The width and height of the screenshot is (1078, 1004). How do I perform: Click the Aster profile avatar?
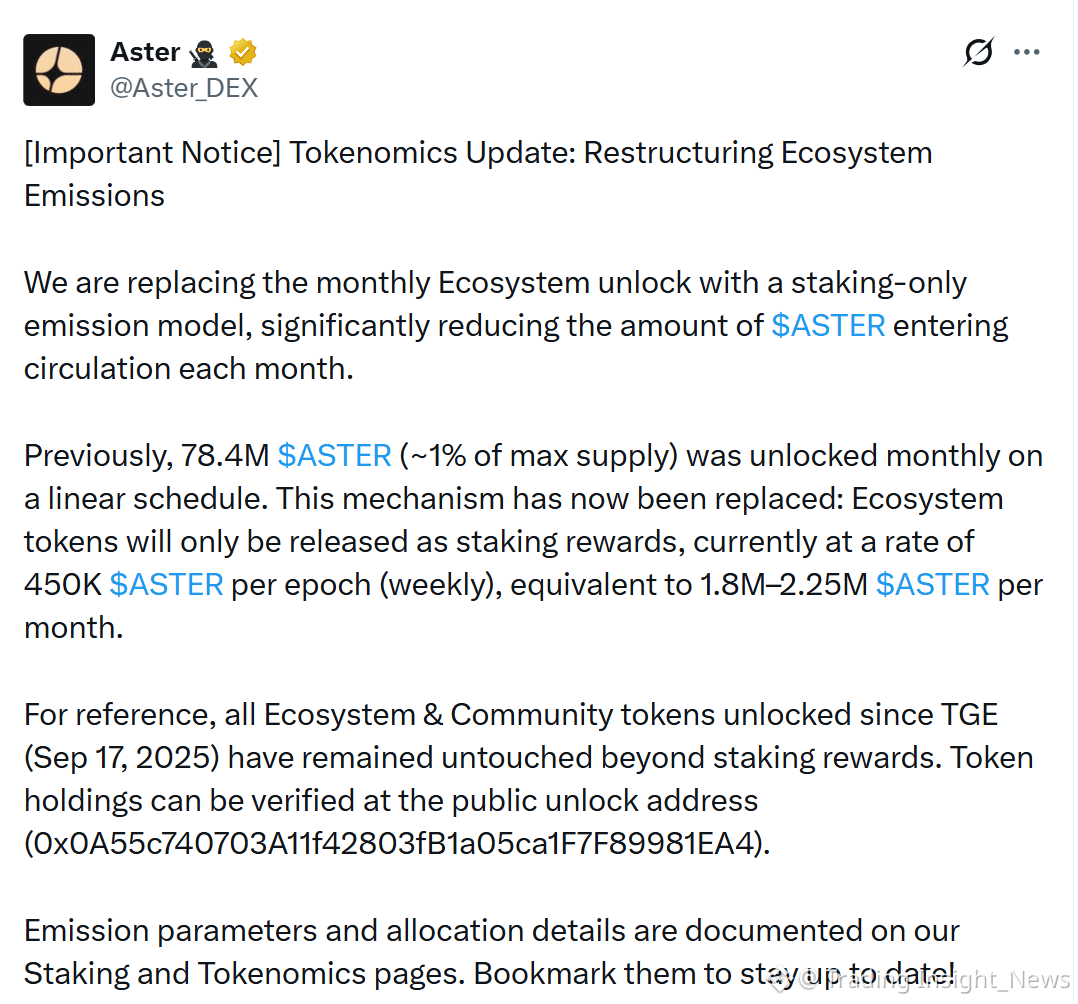(x=59, y=70)
